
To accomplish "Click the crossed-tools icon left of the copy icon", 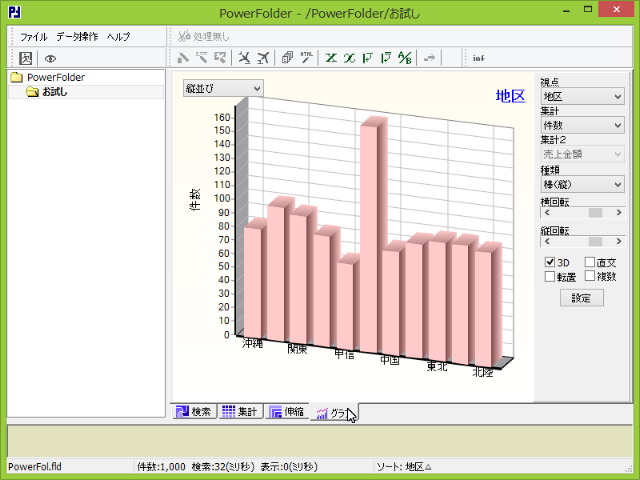I will (x=263, y=58).
